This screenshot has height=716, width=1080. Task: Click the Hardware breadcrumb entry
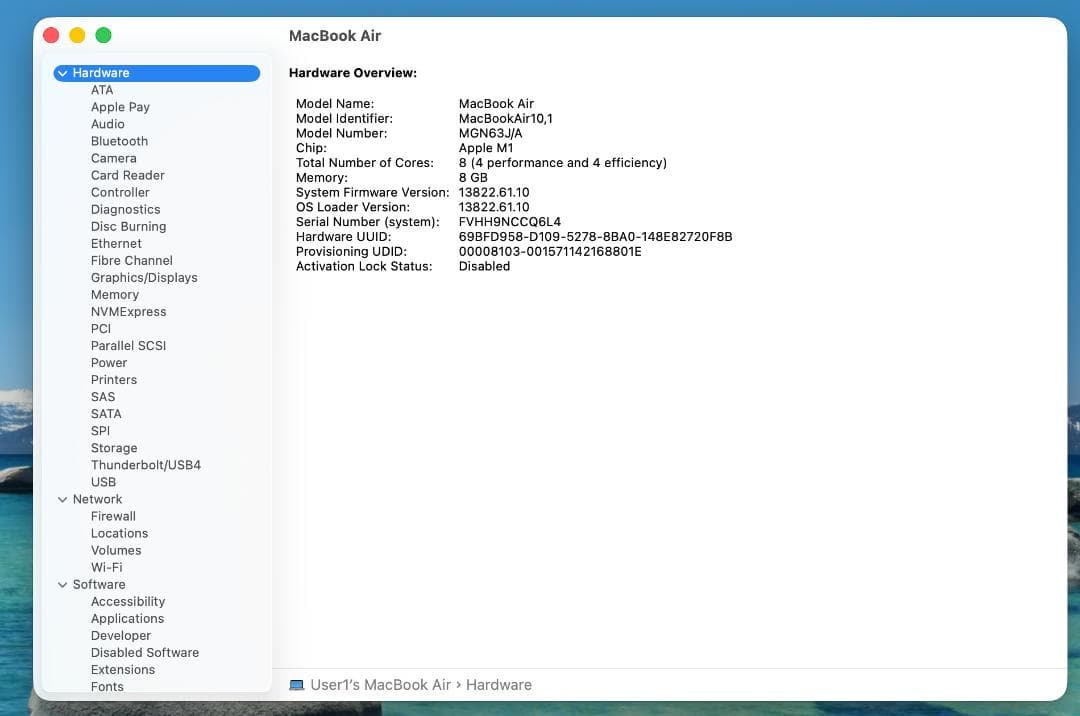(498, 684)
